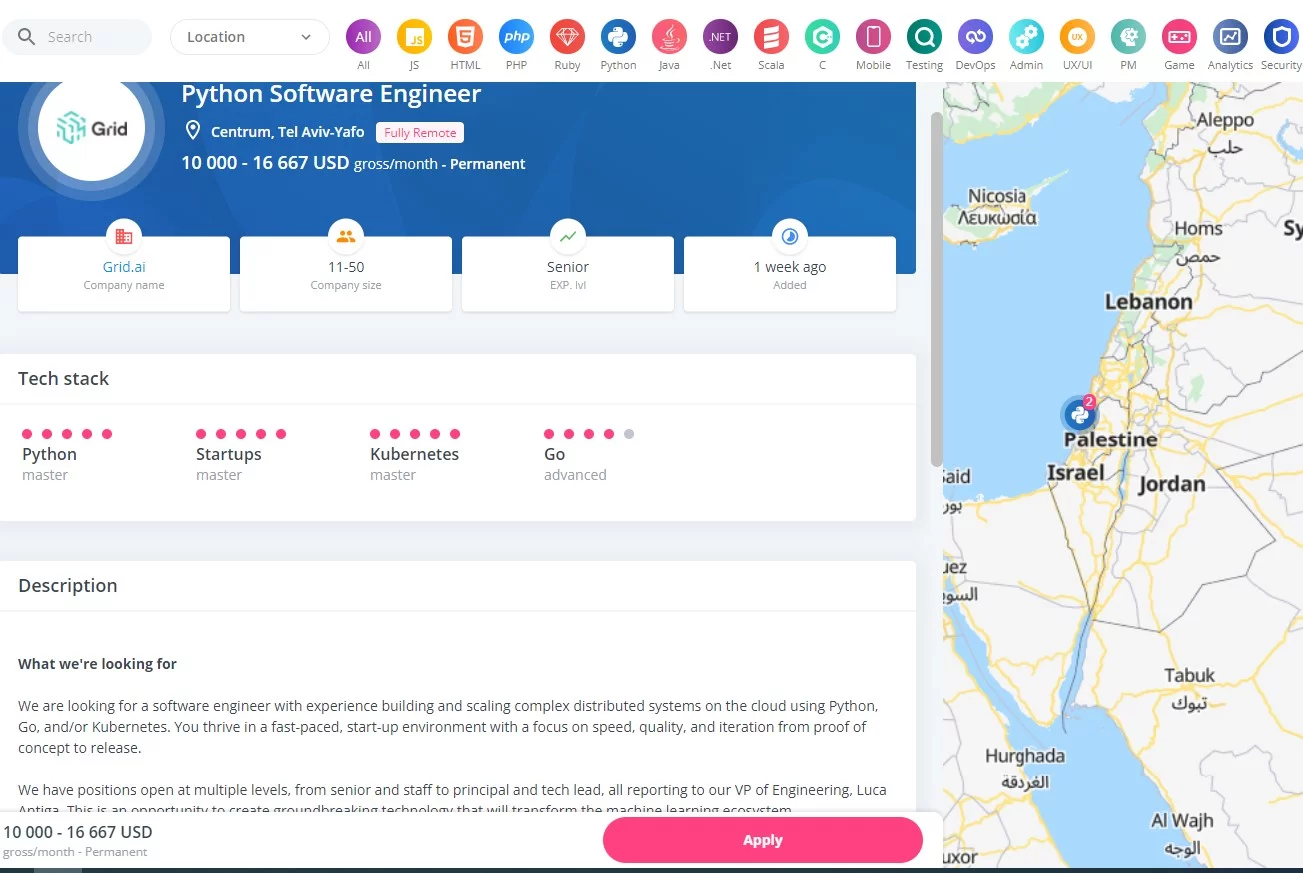Click the Python map marker near Palestine
This screenshot has height=873, width=1303.
(x=1079, y=413)
